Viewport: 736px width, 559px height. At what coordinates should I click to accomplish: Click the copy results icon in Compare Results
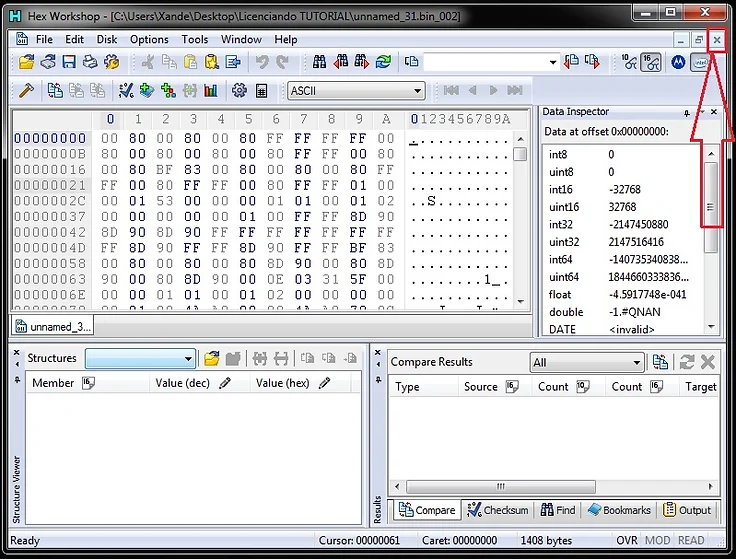pyautogui.click(x=660, y=362)
